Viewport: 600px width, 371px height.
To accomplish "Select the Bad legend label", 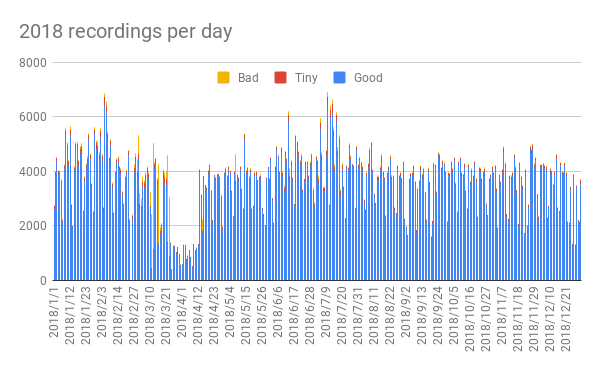I will (248, 78).
